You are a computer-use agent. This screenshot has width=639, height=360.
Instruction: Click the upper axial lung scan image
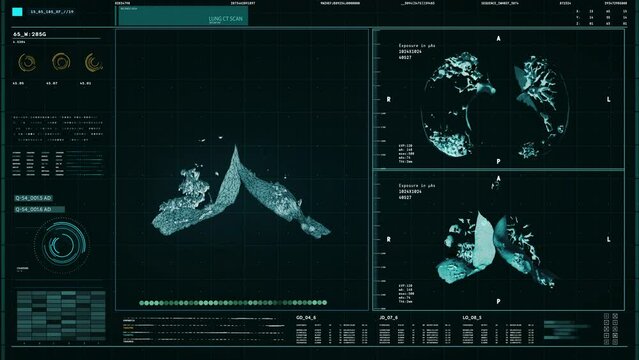pos(495,105)
